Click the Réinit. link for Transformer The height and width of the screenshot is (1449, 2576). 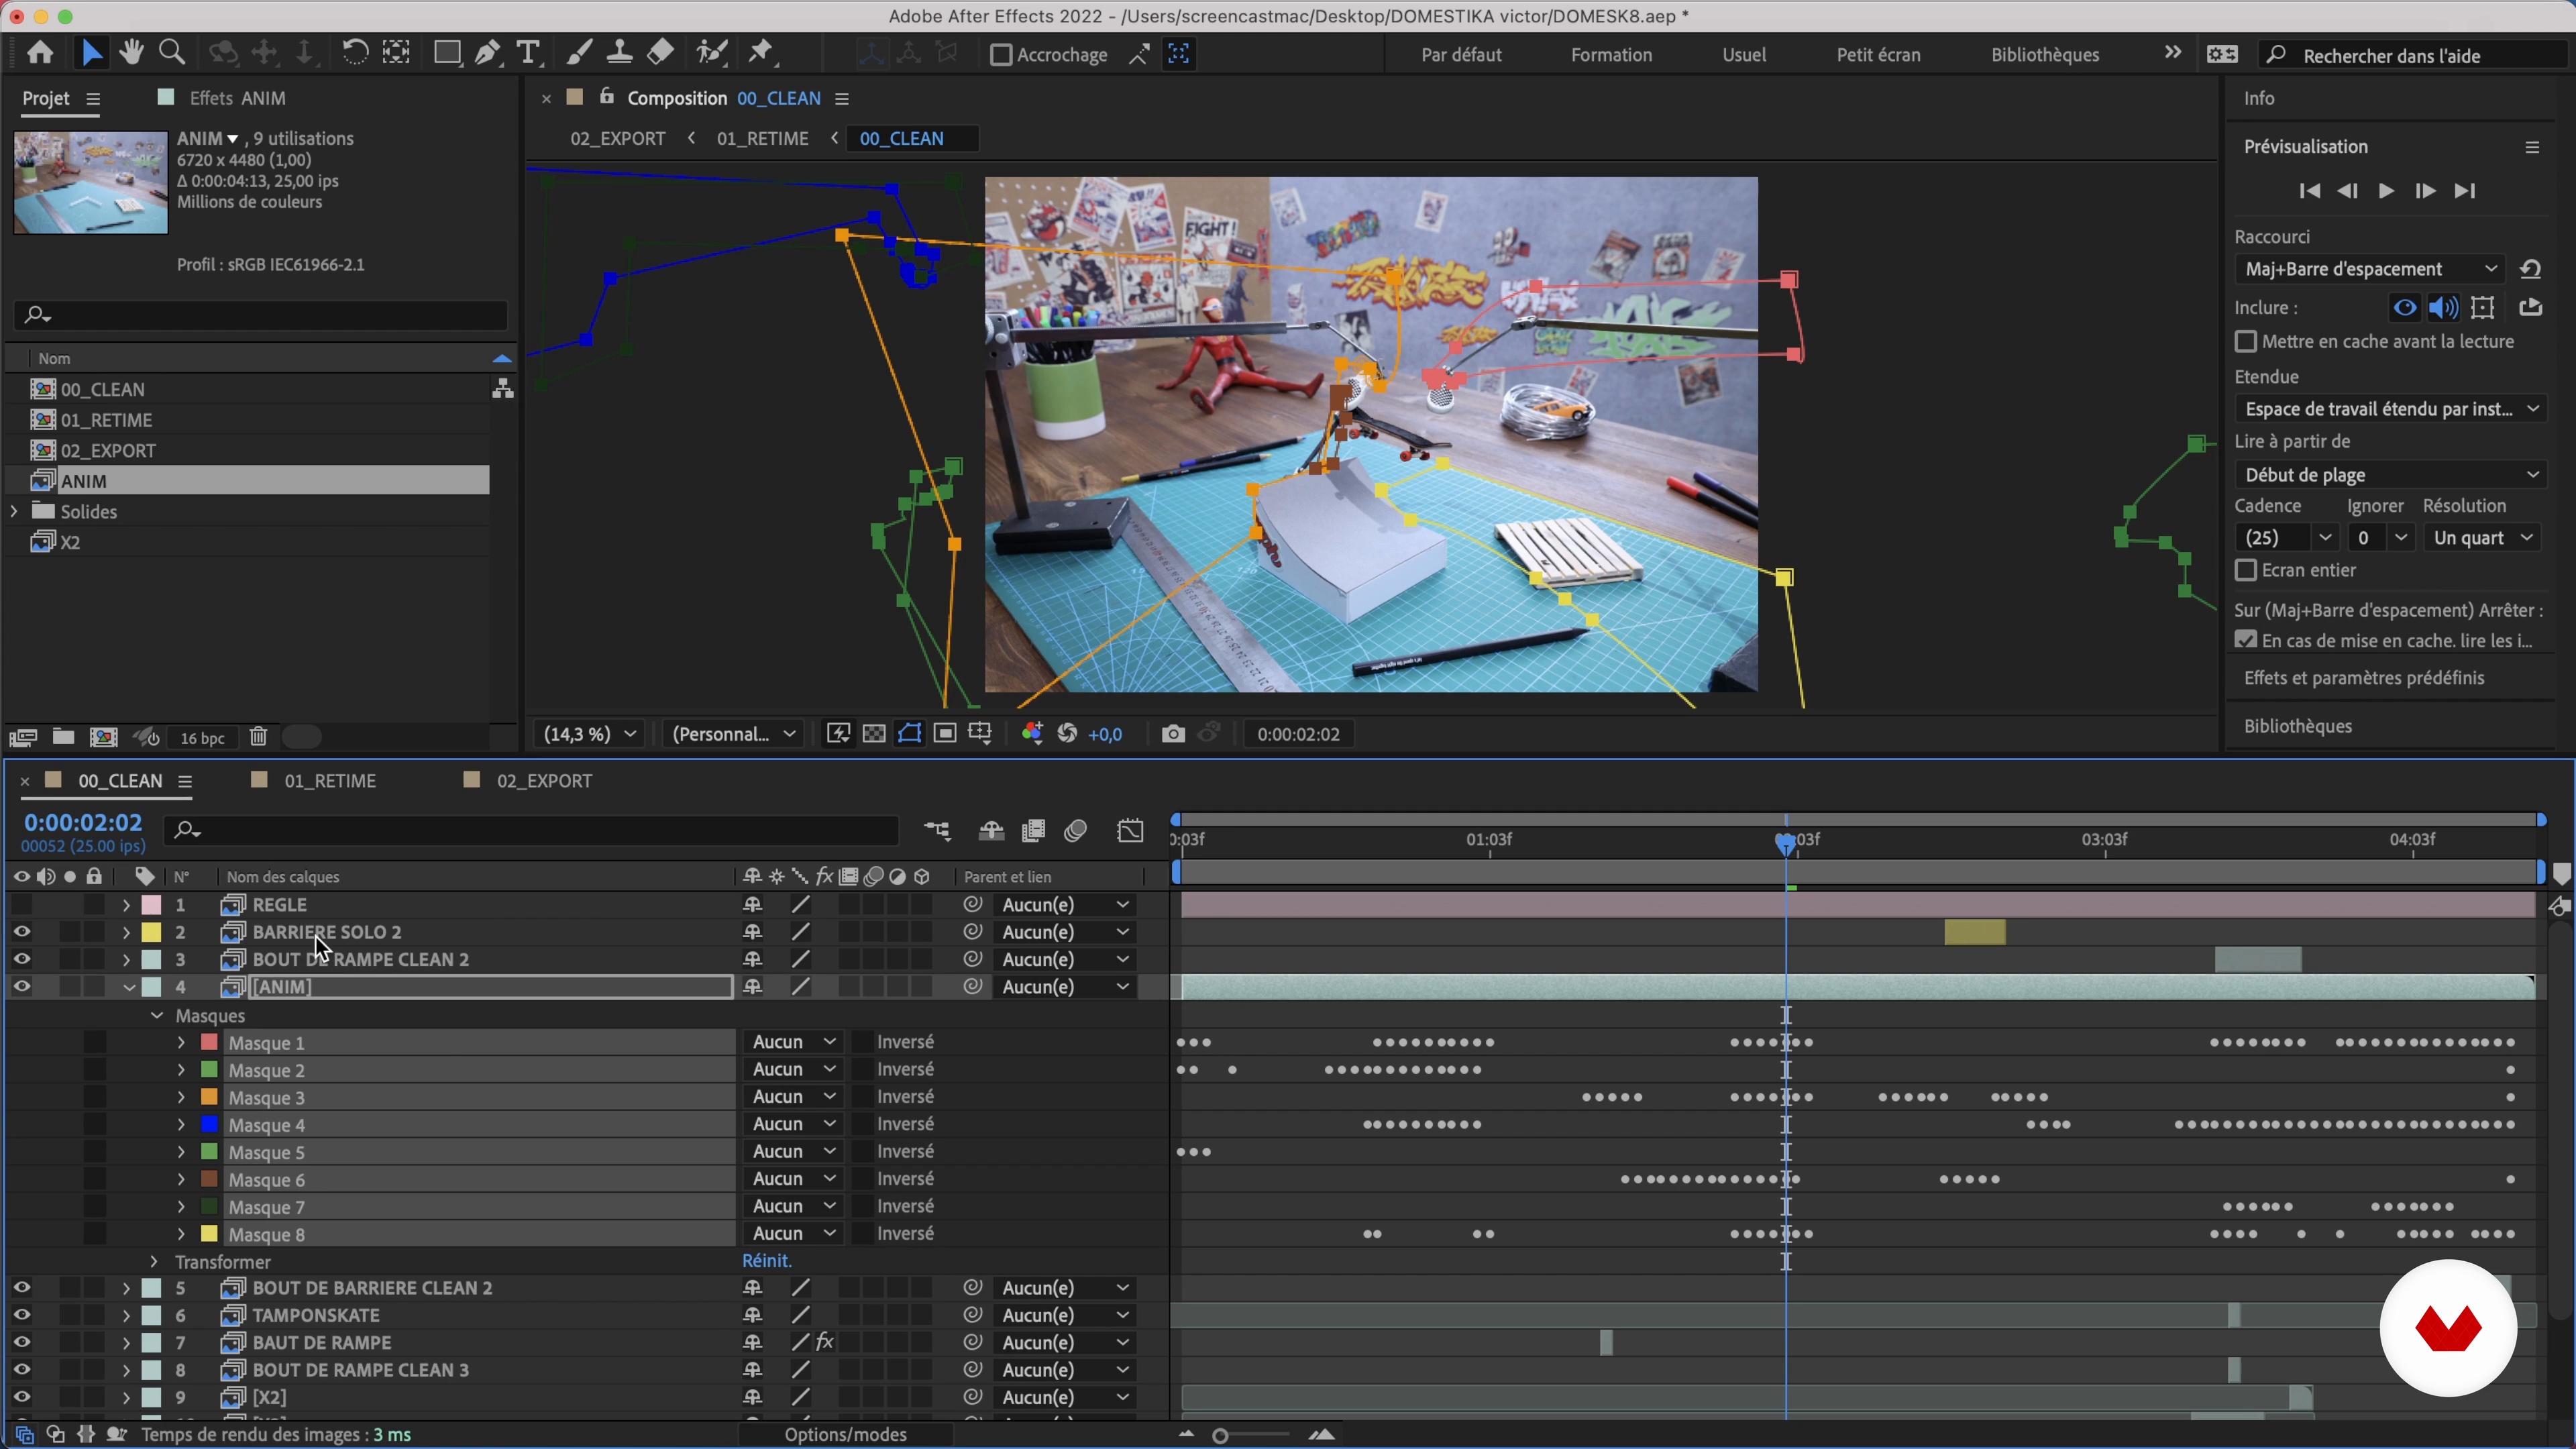point(766,1261)
